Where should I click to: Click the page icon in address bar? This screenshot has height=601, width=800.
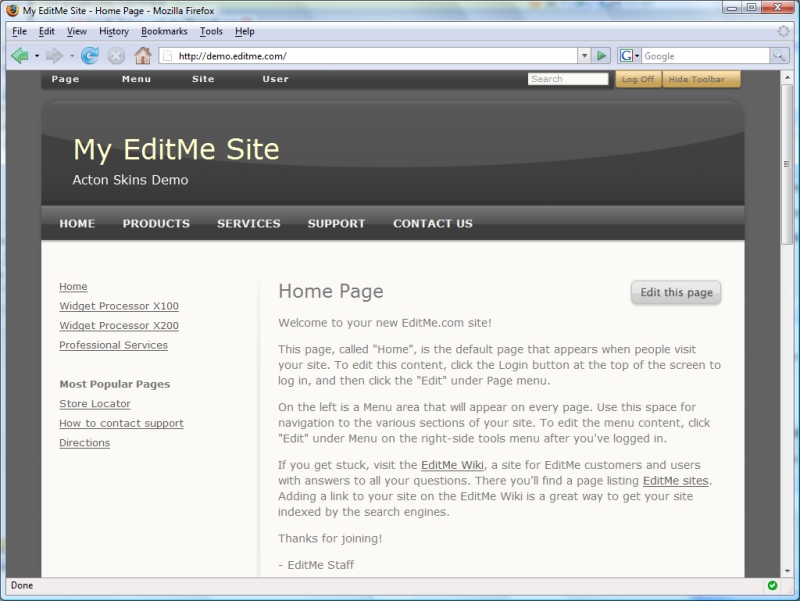coord(167,56)
